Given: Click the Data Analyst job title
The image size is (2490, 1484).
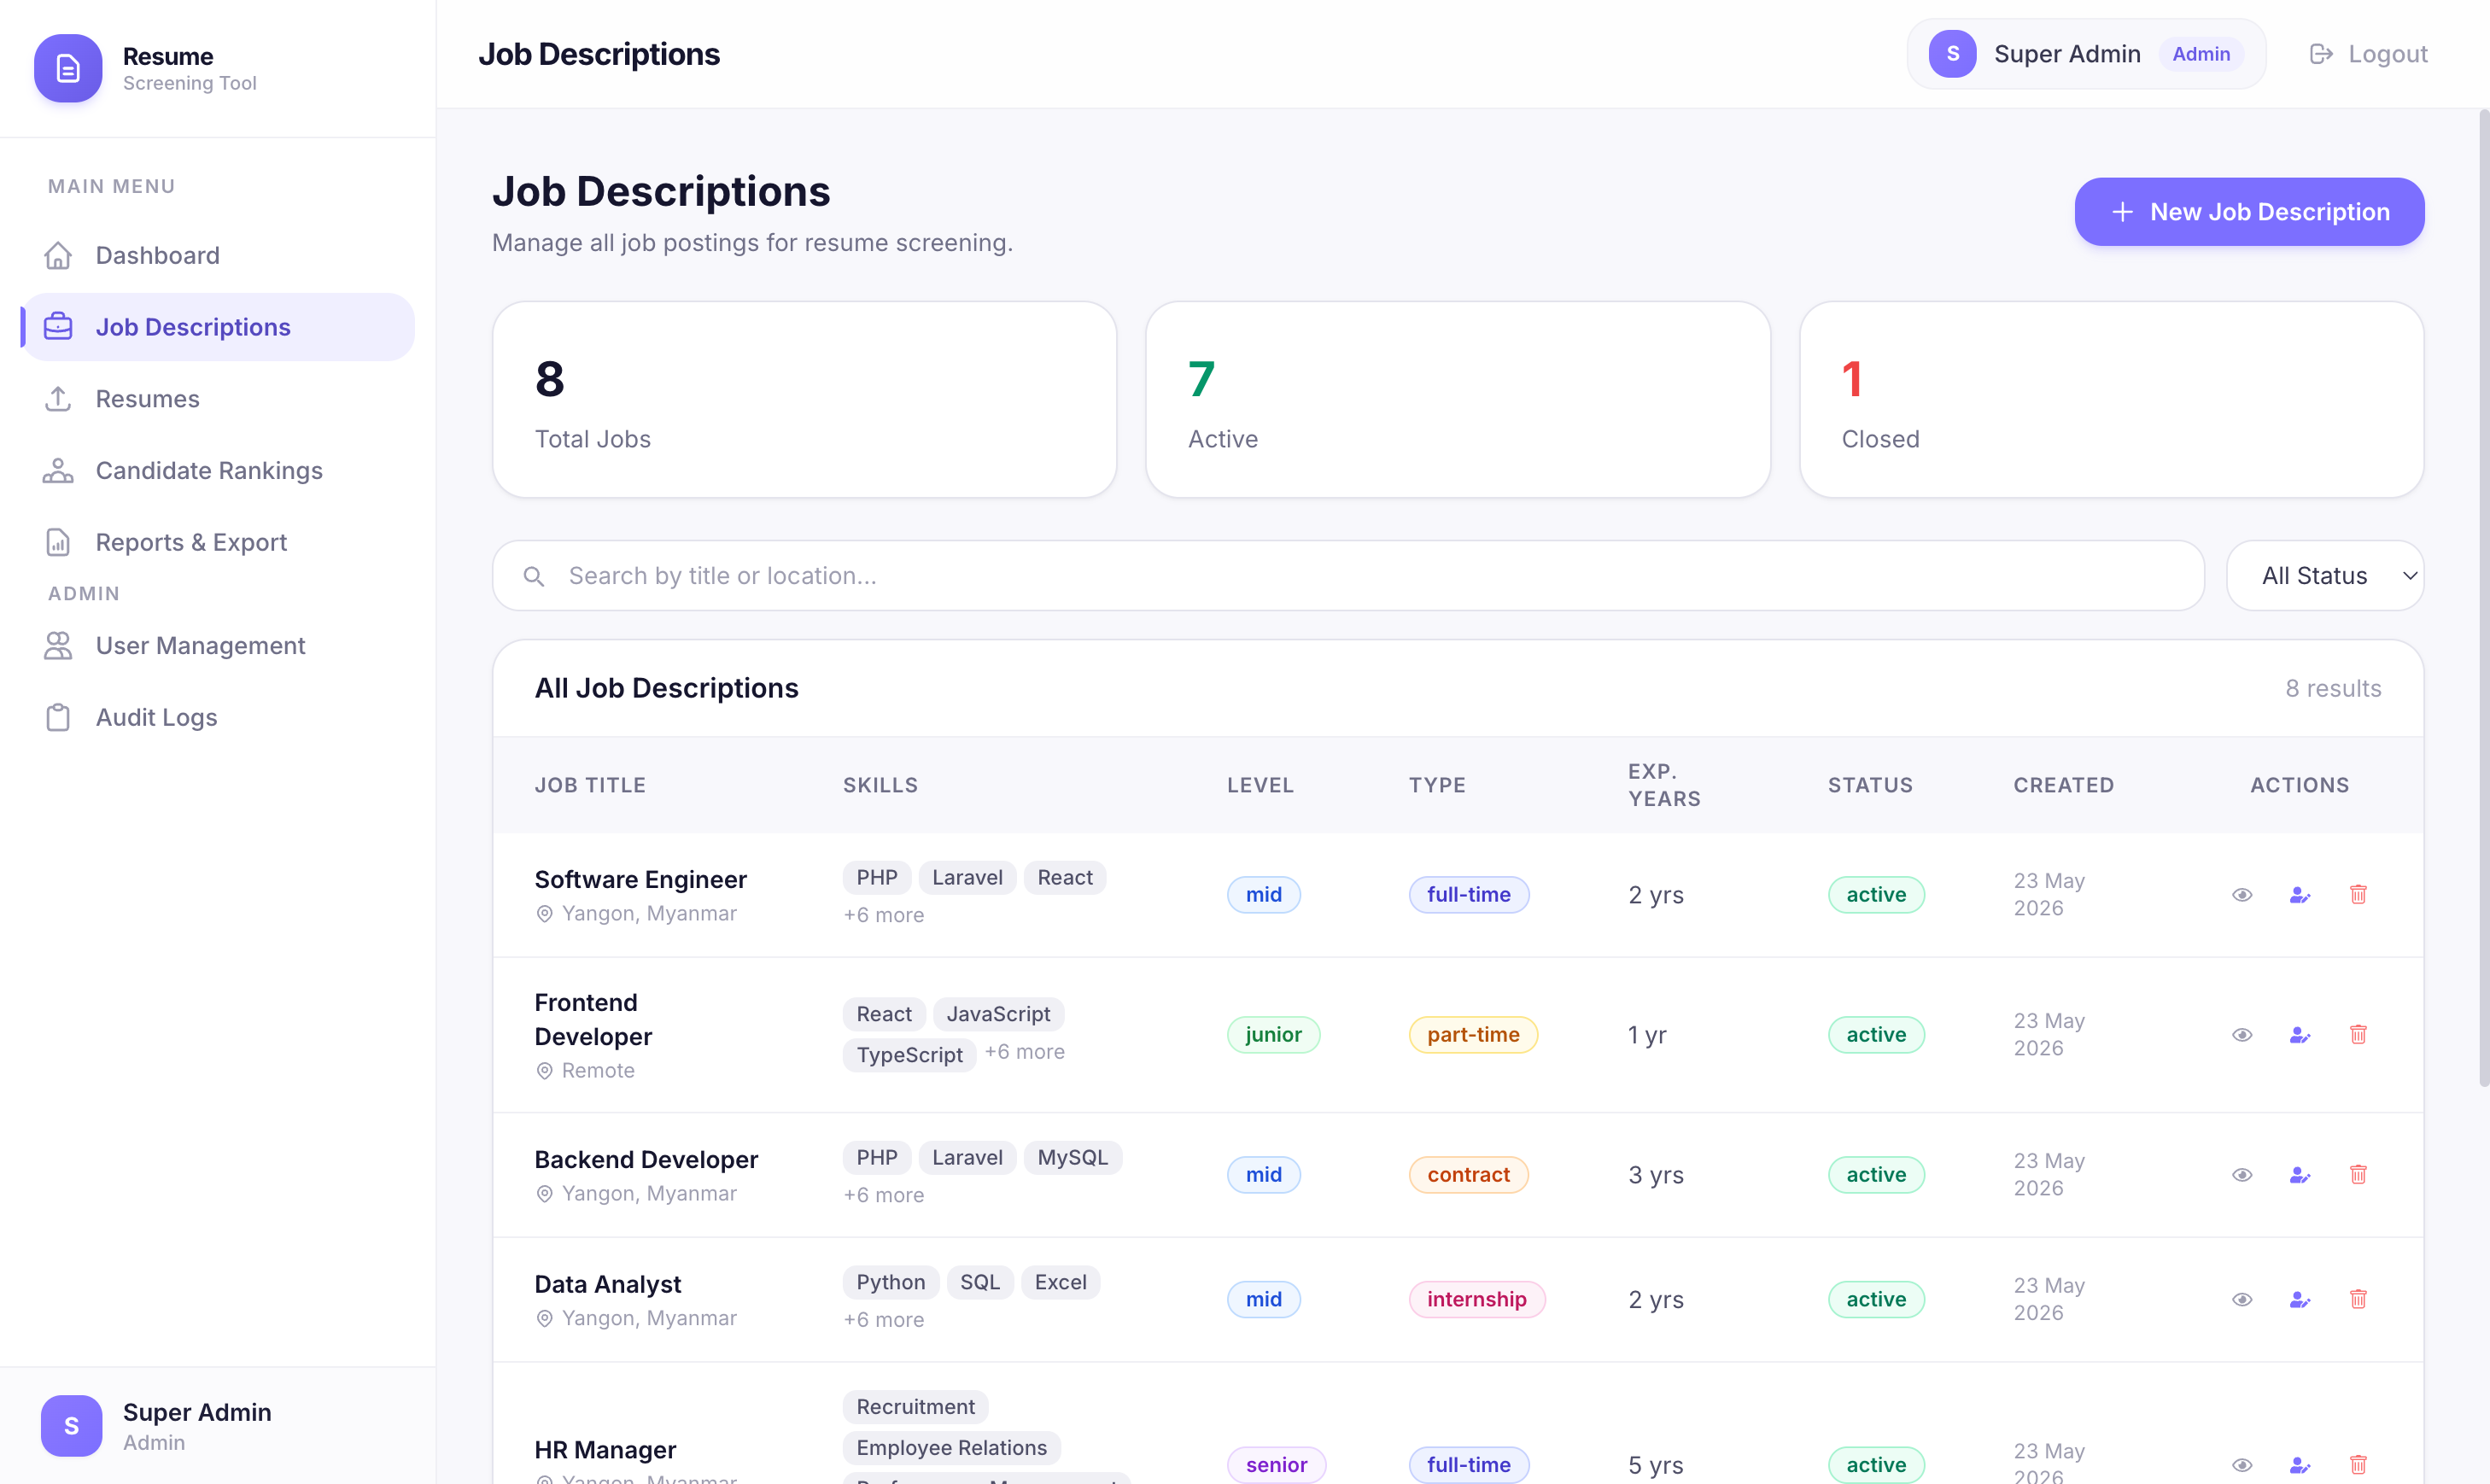Looking at the screenshot, I should point(607,1284).
